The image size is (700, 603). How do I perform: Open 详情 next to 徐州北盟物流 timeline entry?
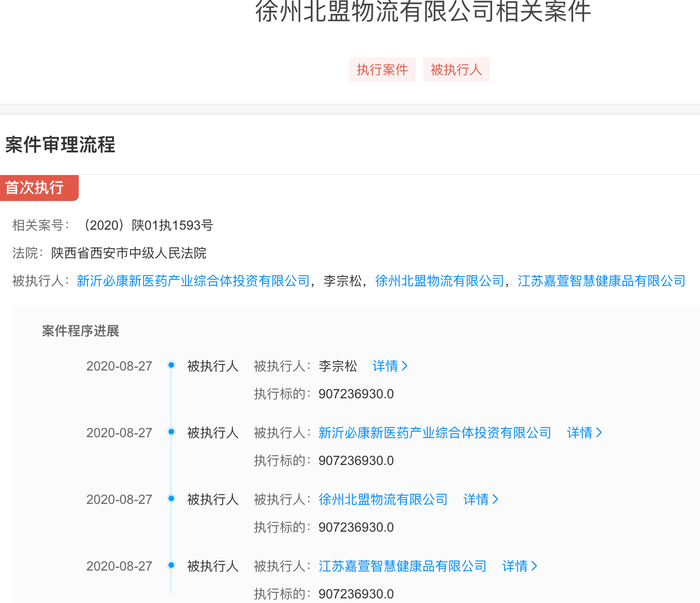481,499
